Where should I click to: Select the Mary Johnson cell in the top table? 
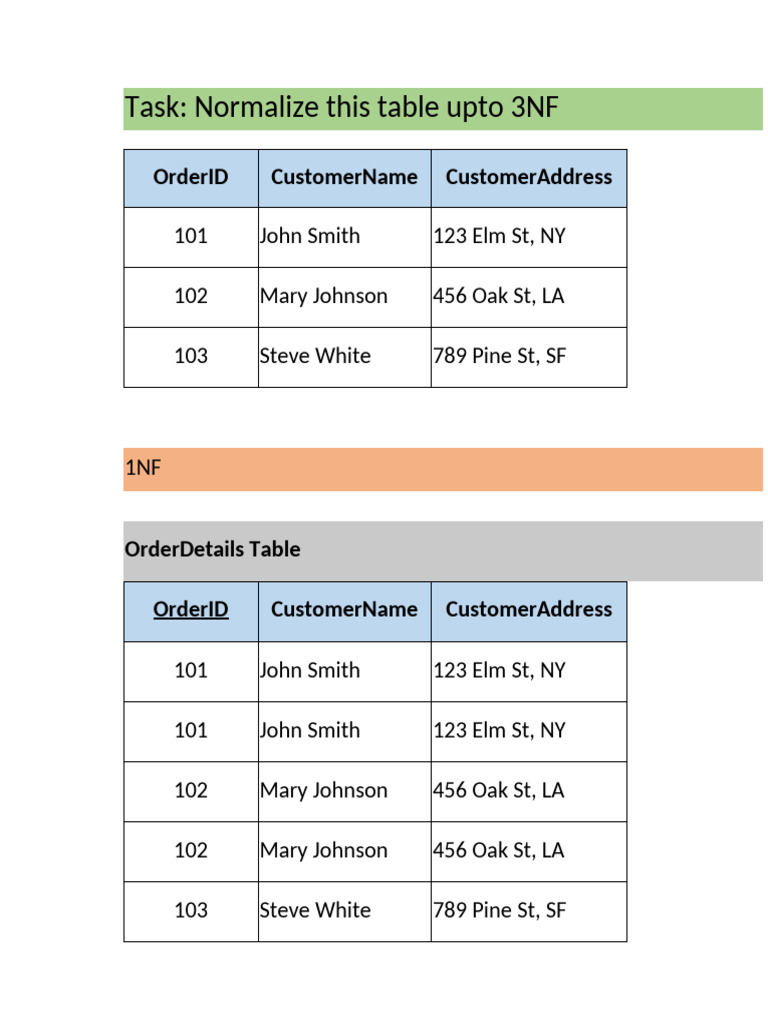point(324,297)
